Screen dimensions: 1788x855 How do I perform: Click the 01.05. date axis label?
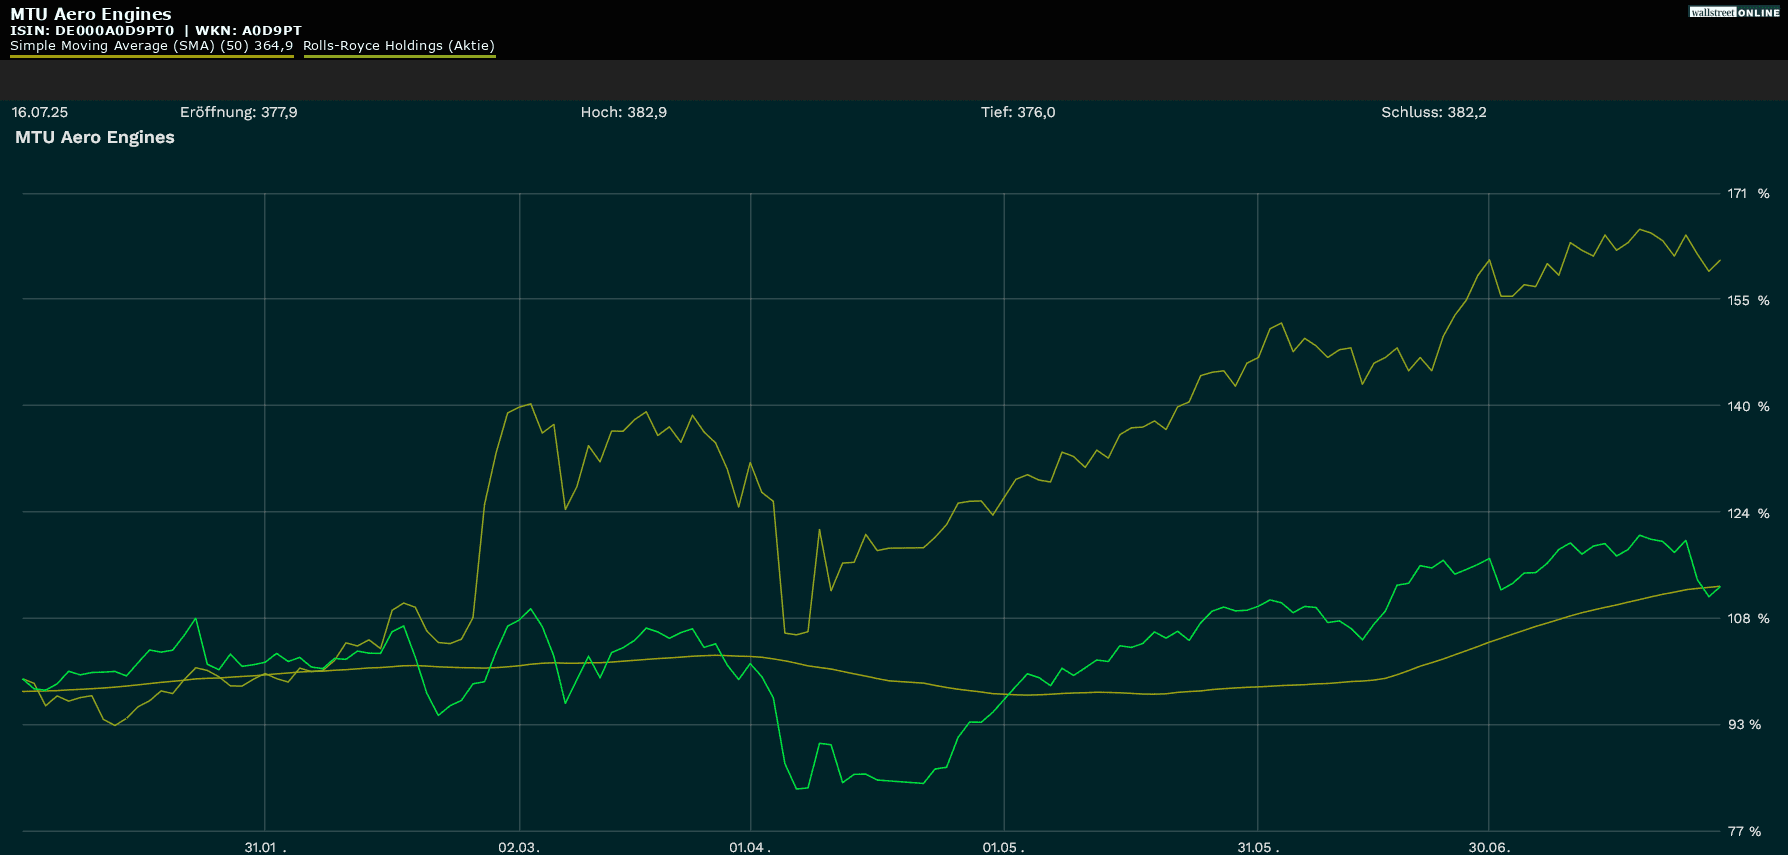pyautogui.click(x=1003, y=847)
